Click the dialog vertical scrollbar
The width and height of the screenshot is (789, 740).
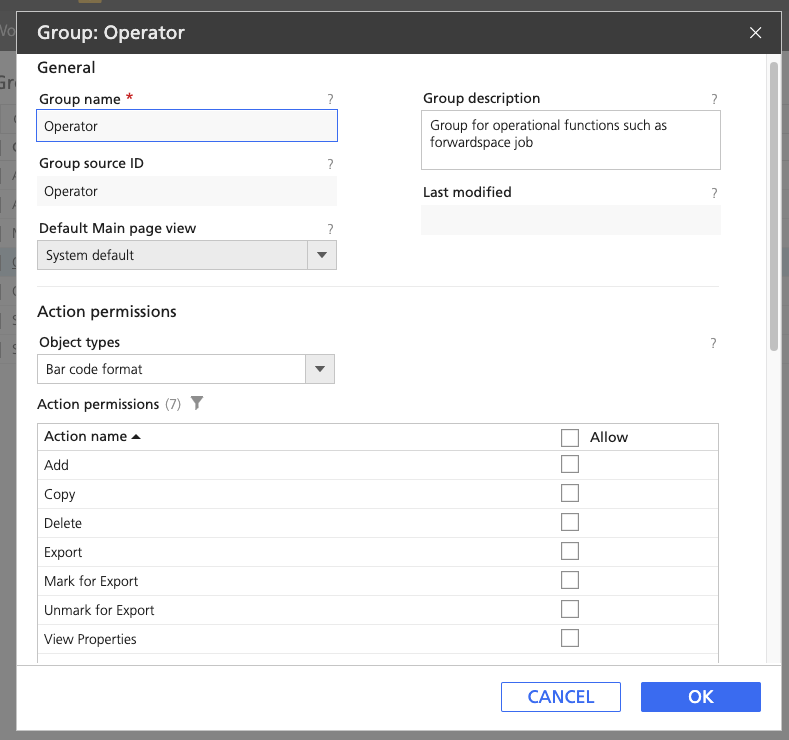(774, 205)
